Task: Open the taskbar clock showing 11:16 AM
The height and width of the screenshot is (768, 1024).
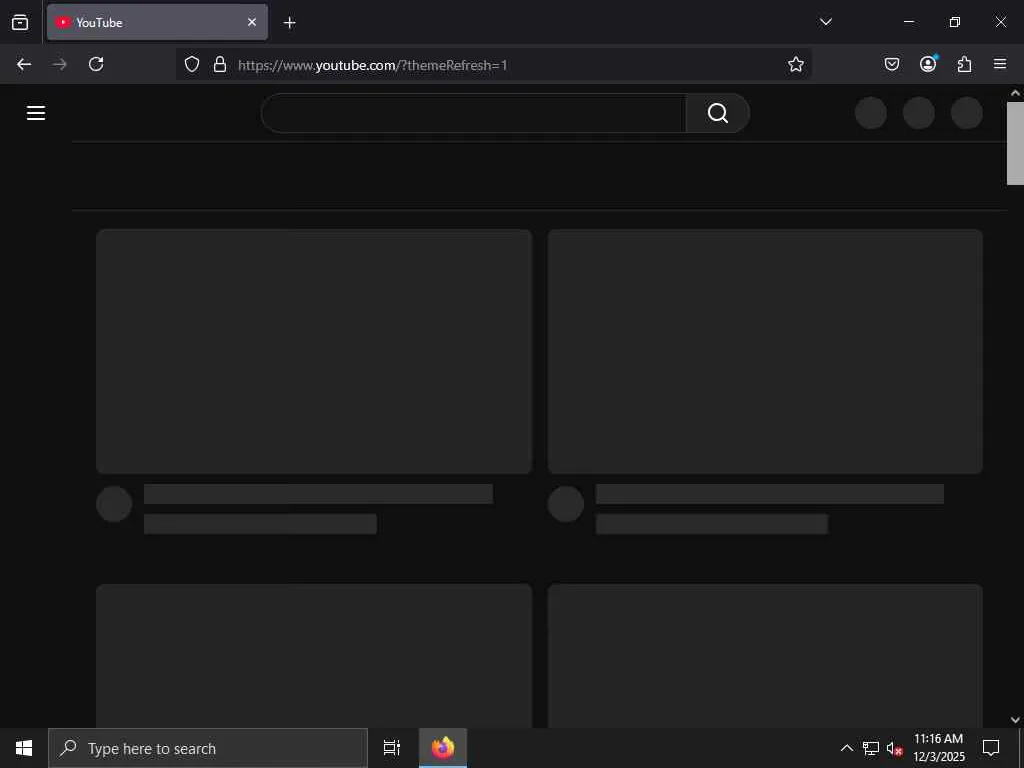Action: coord(938,748)
